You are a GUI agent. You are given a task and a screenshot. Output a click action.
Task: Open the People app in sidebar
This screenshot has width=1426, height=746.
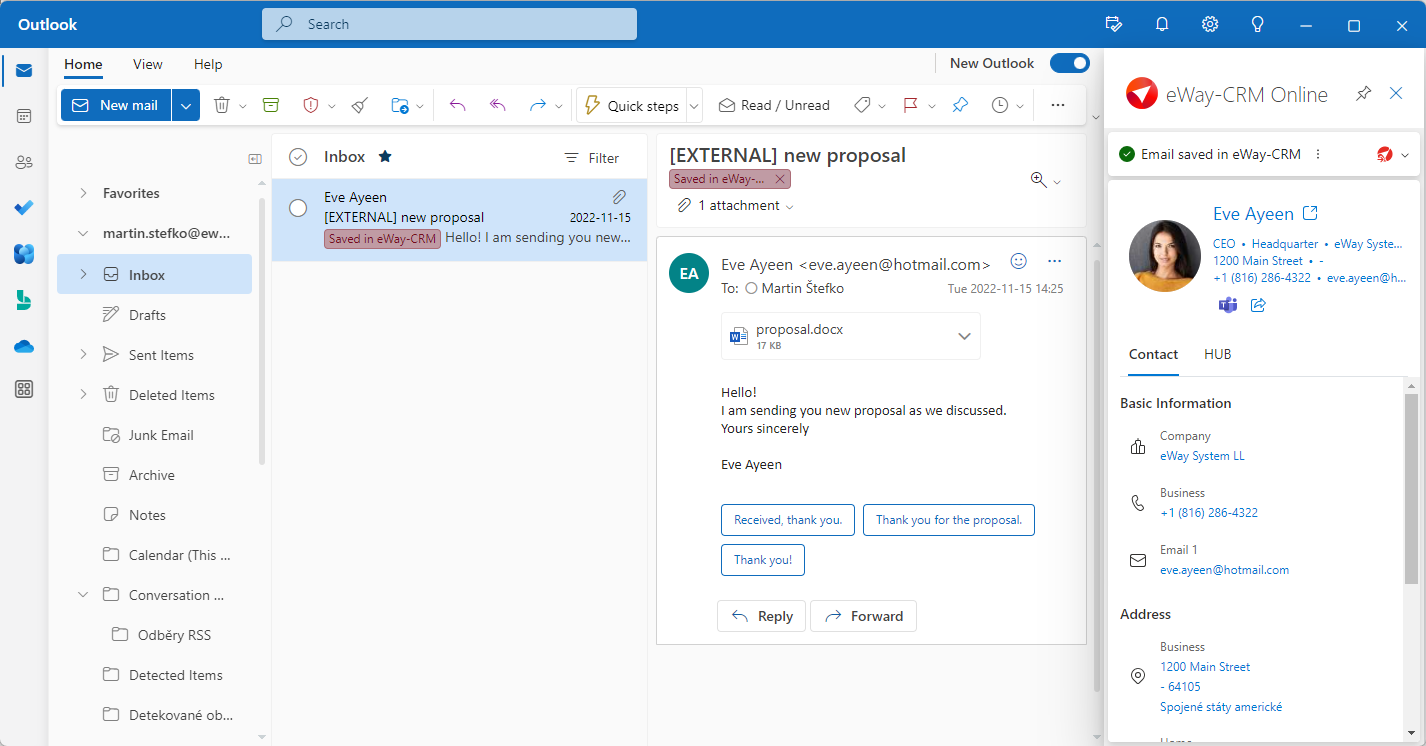[24, 162]
